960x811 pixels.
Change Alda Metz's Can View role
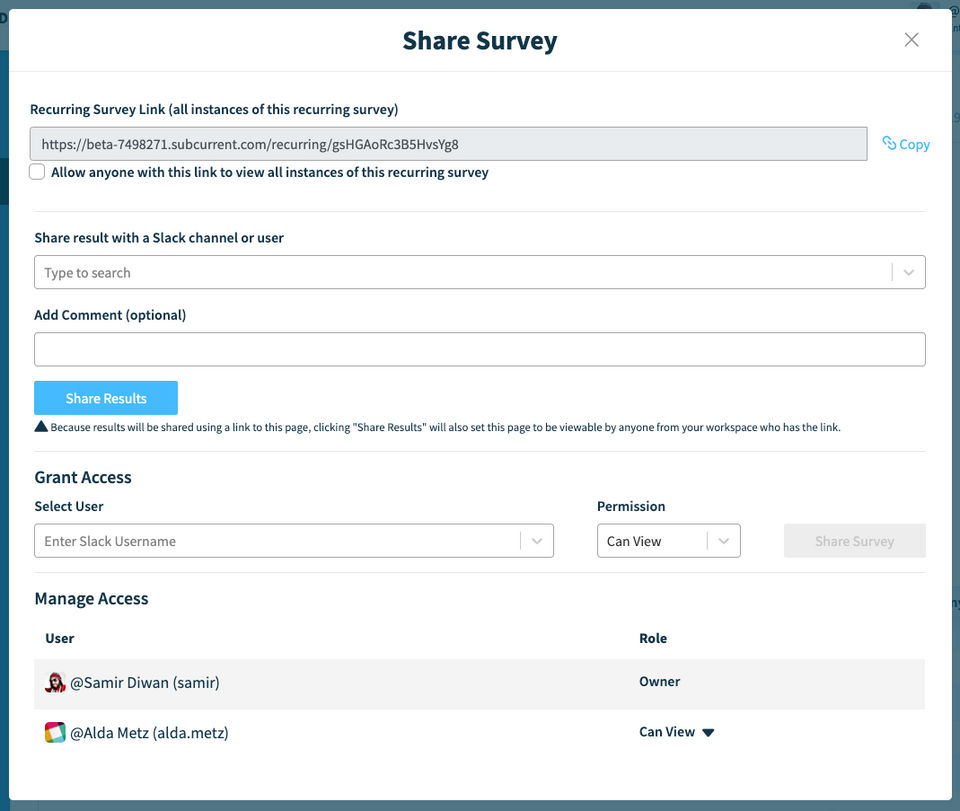point(678,732)
